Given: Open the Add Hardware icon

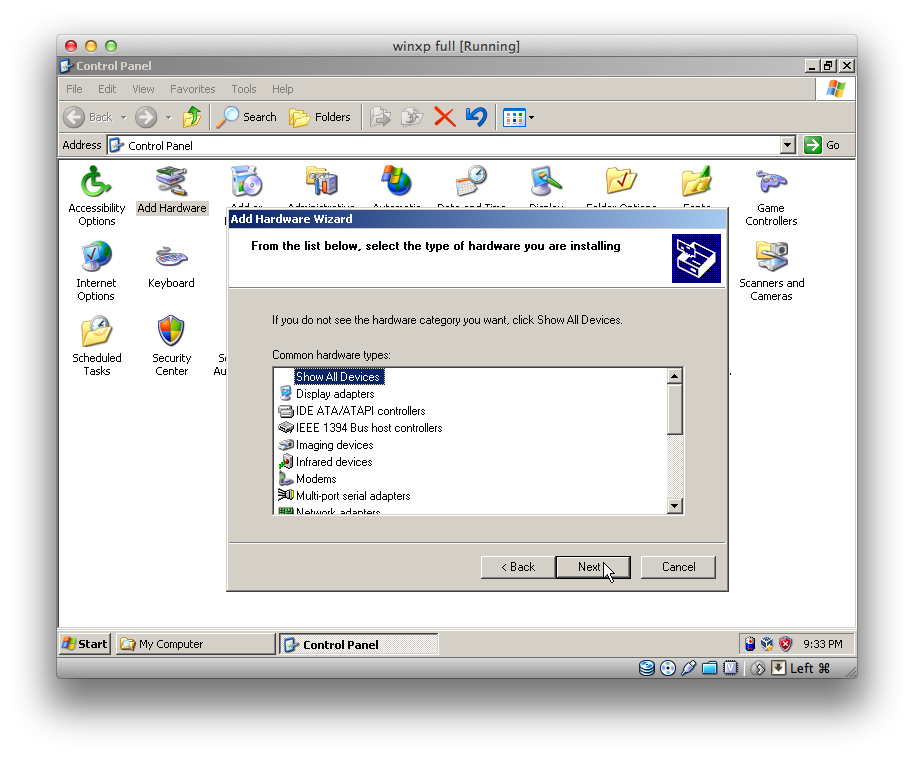Looking at the screenshot, I should pos(171,190).
